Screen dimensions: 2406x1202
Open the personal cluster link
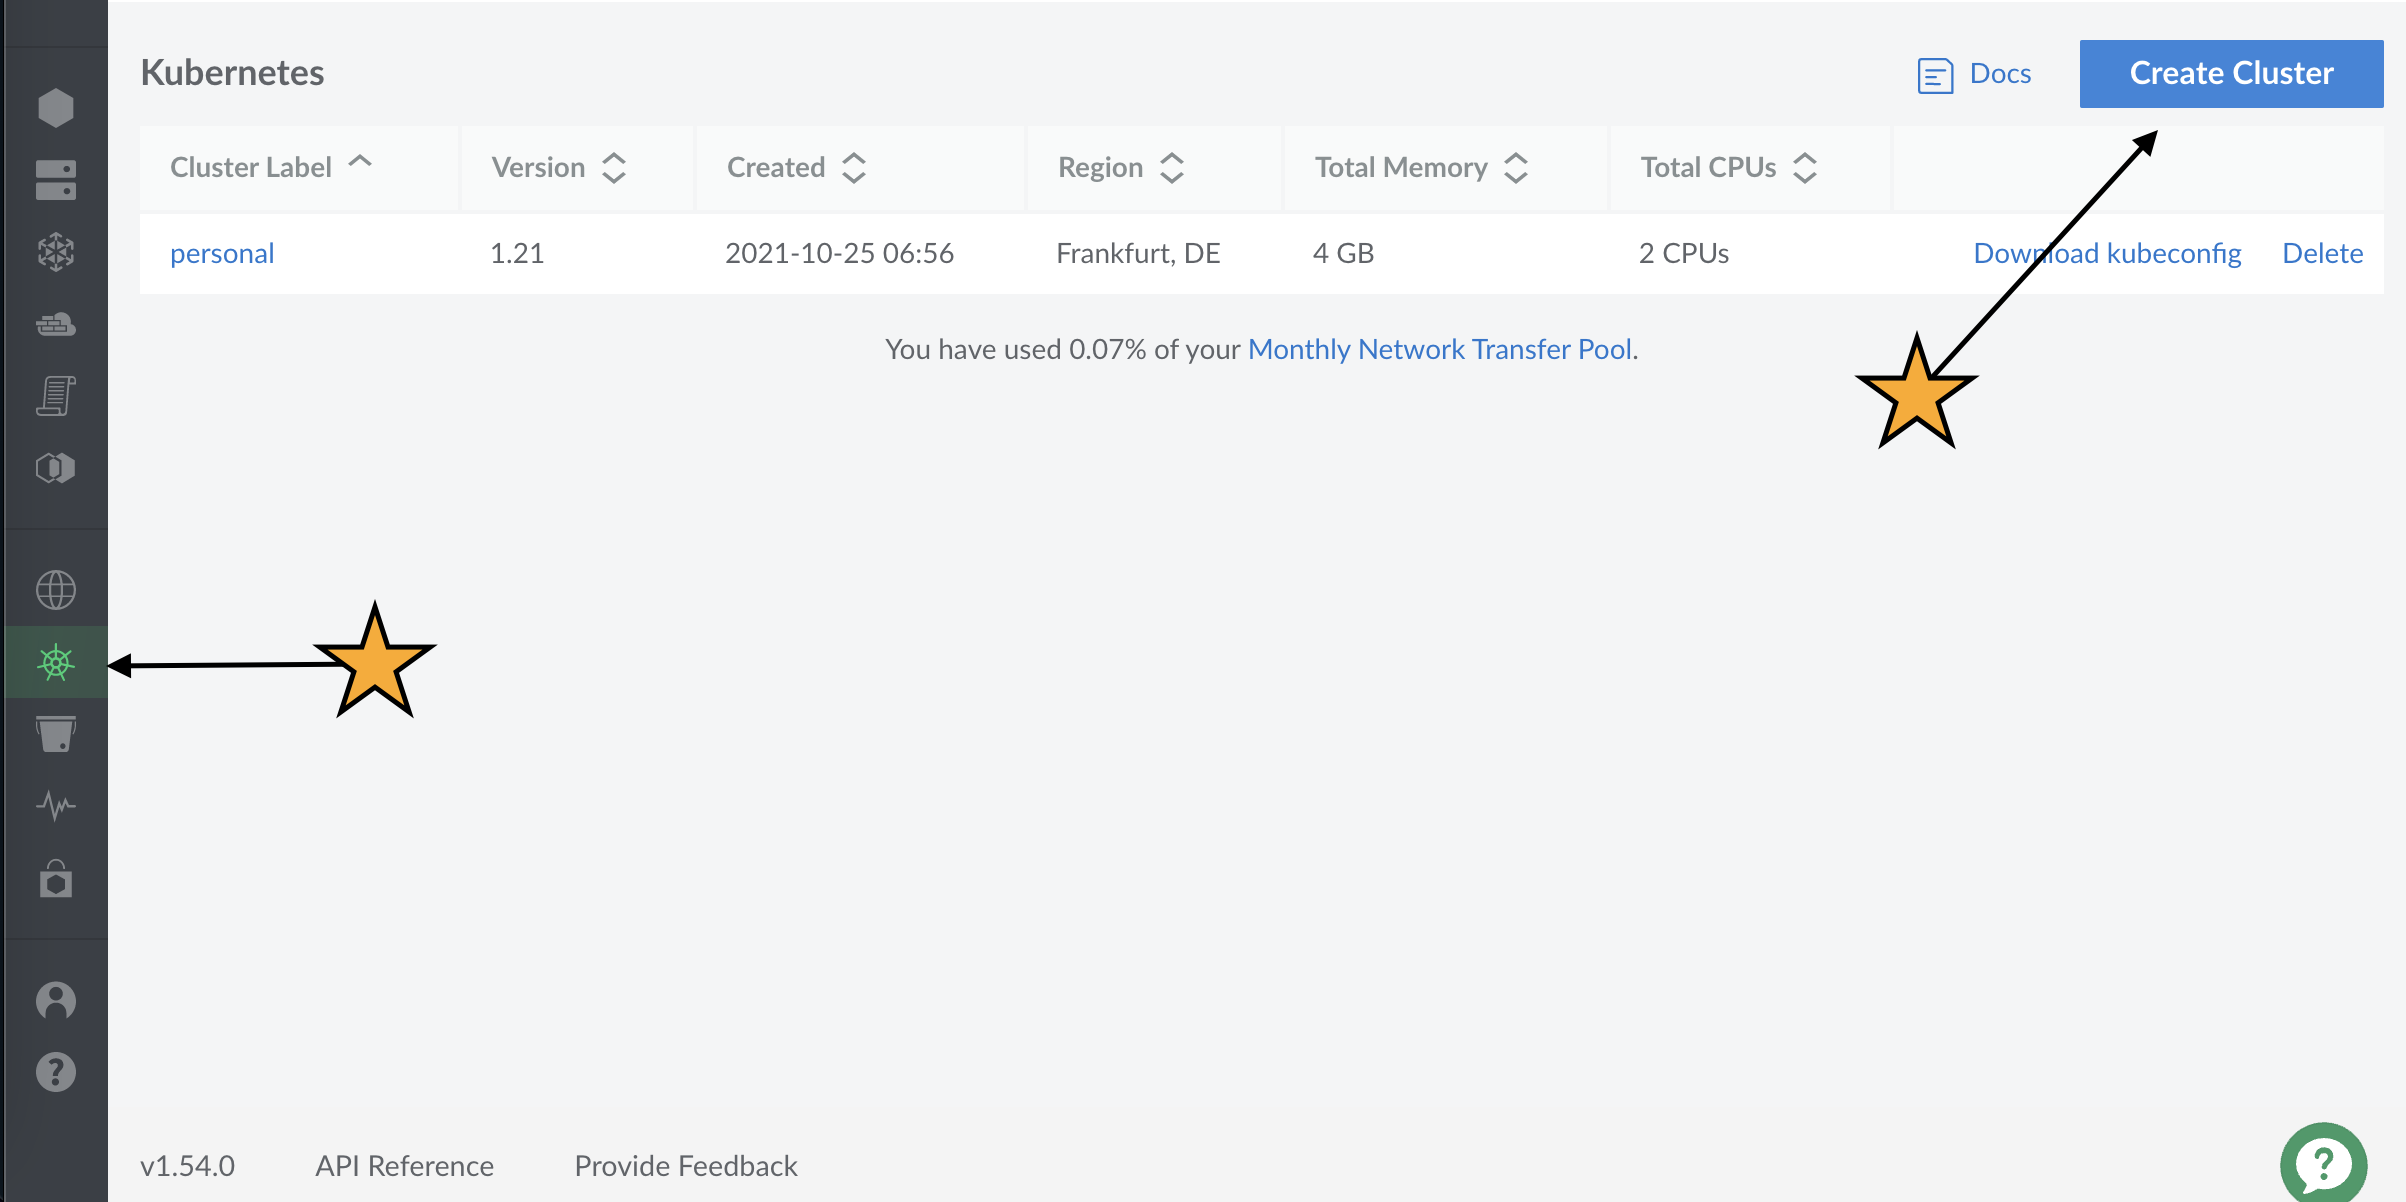tap(222, 254)
